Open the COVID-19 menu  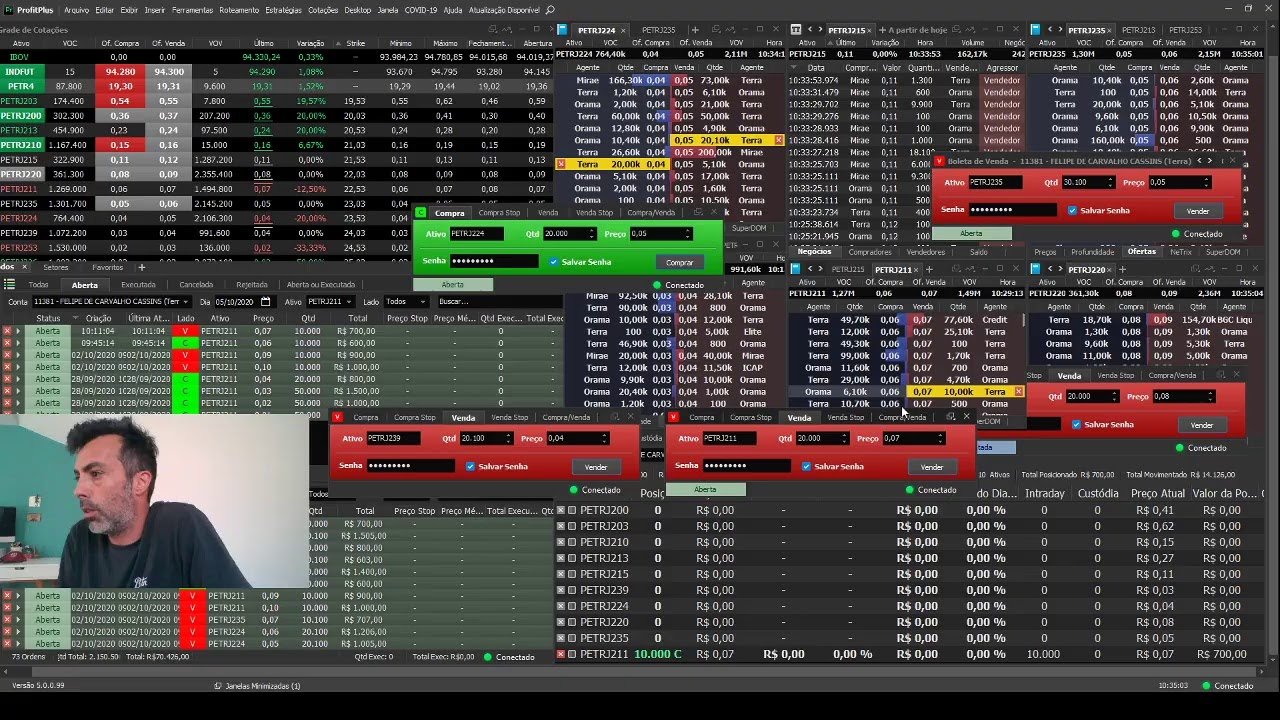420,10
